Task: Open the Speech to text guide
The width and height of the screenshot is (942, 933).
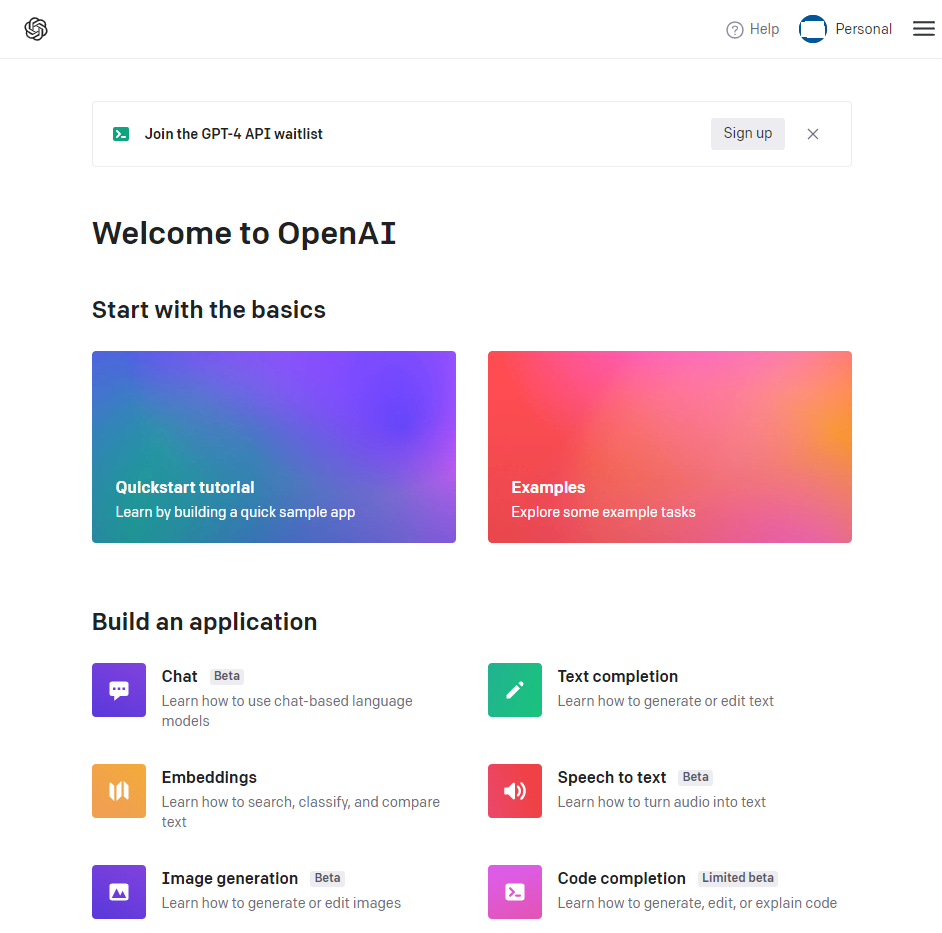Action: (x=612, y=777)
